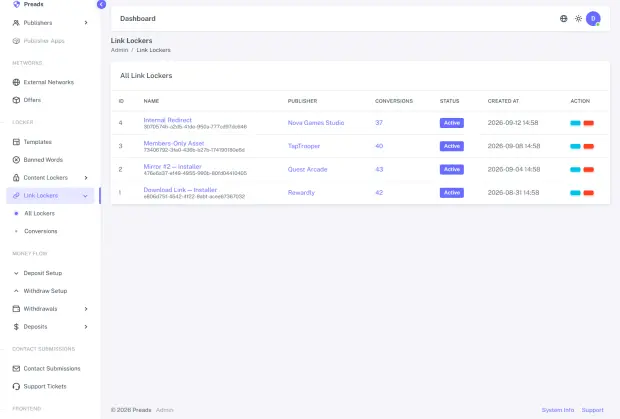Click conversions count 42
The width and height of the screenshot is (620, 419).
tap(379, 193)
